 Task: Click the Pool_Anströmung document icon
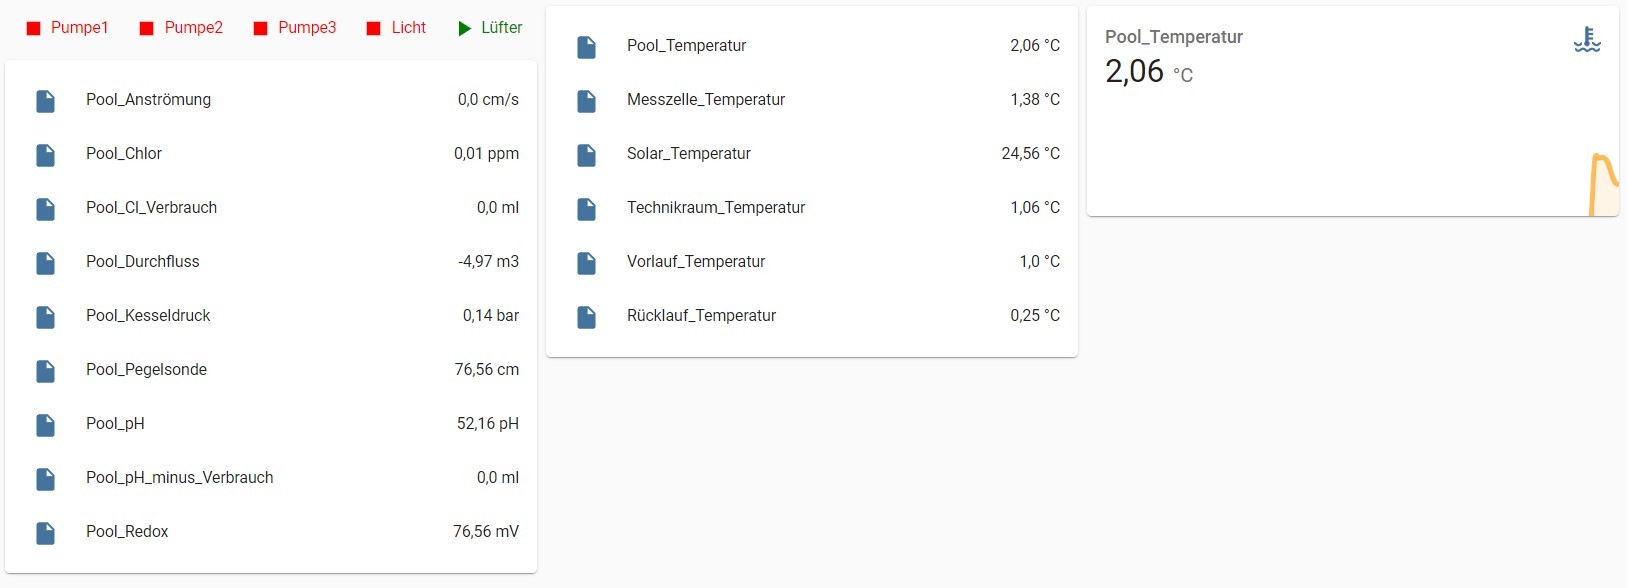[x=45, y=100]
